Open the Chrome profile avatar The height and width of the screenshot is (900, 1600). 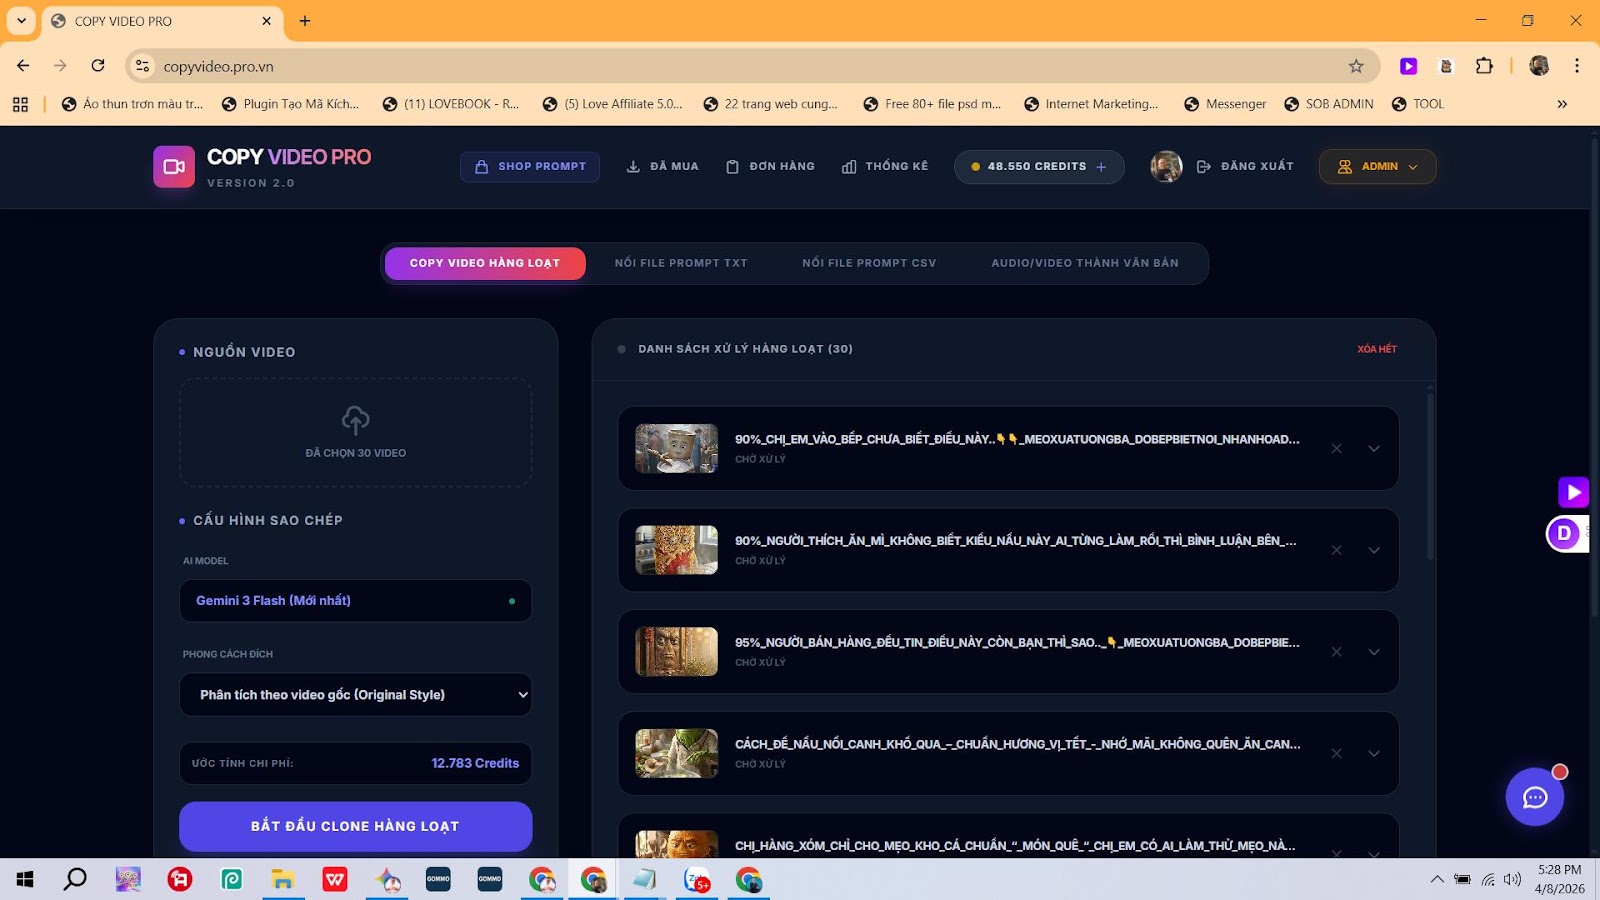[1539, 66]
